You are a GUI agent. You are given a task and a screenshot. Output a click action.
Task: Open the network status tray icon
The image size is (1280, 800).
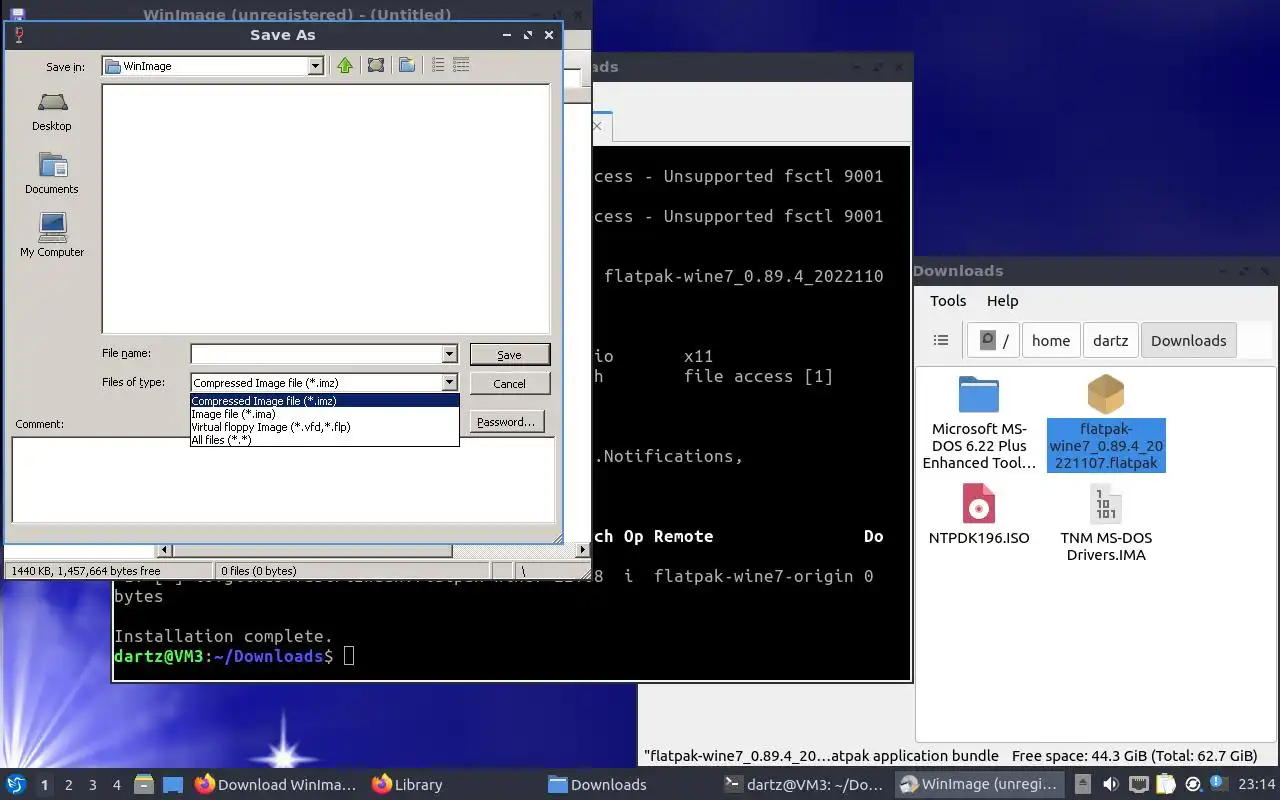click(1139, 785)
